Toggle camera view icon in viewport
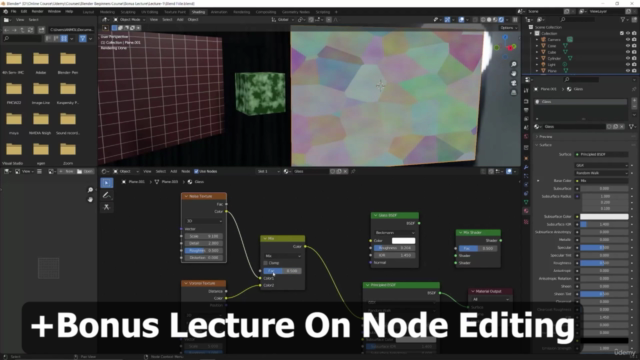 pyautogui.click(x=513, y=83)
